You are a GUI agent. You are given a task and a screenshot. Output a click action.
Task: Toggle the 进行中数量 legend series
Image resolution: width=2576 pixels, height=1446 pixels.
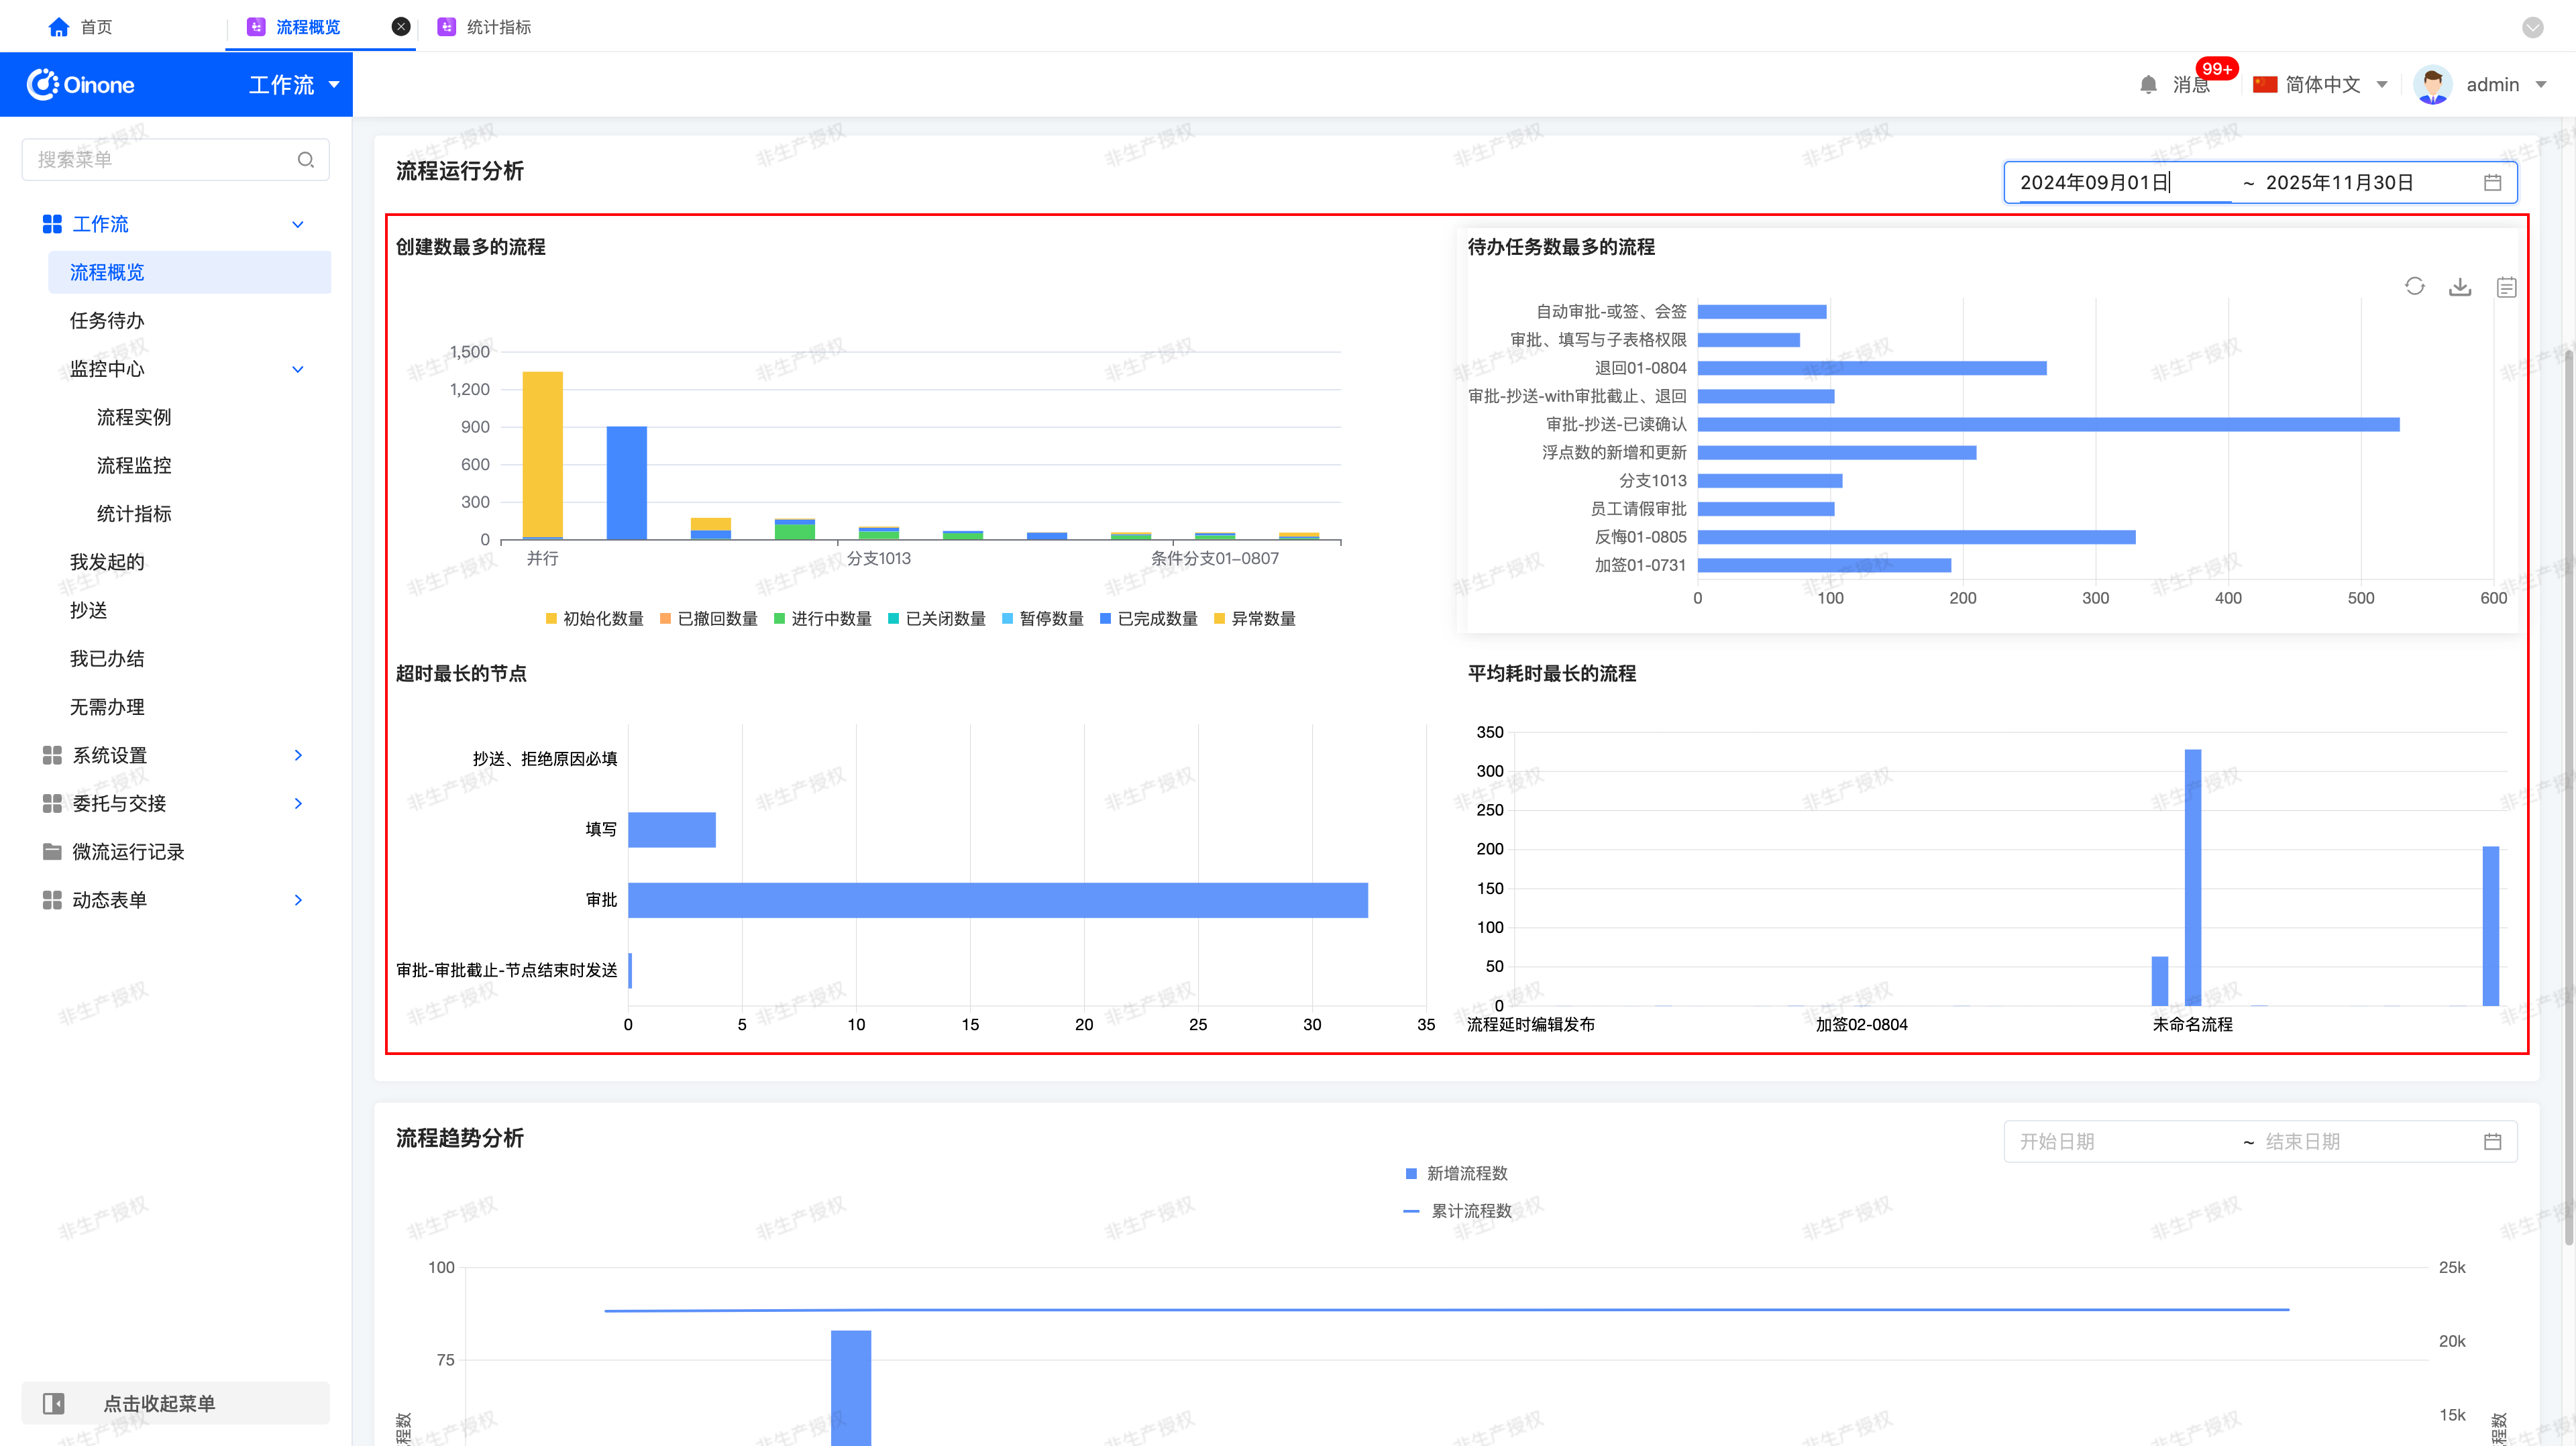click(822, 619)
